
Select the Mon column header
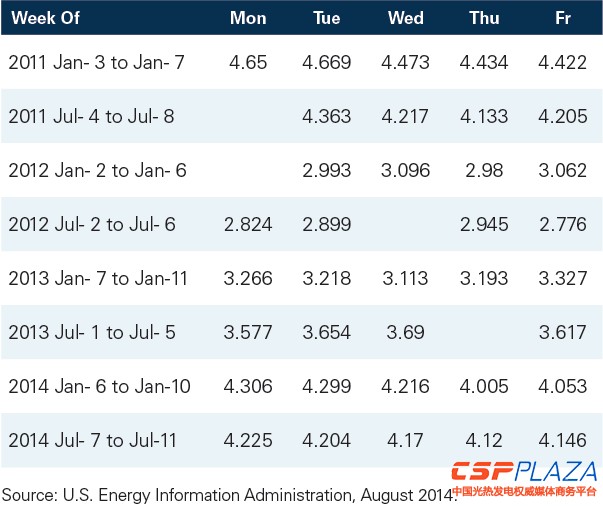(x=248, y=17)
